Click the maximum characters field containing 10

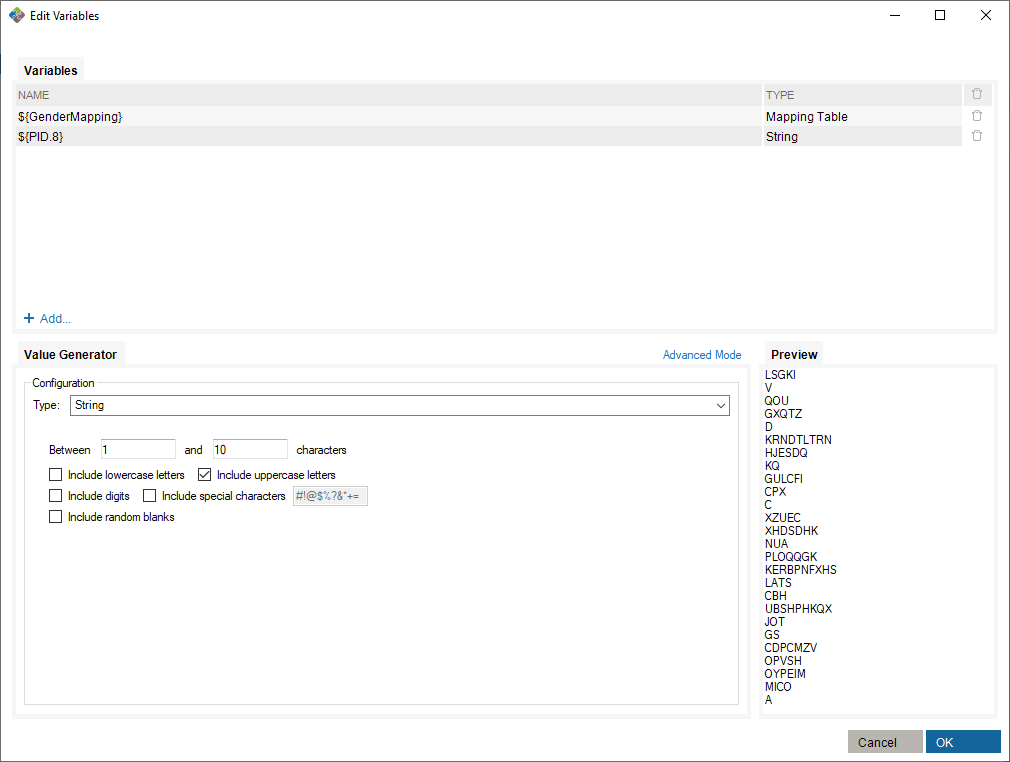pyautogui.click(x=250, y=450)
